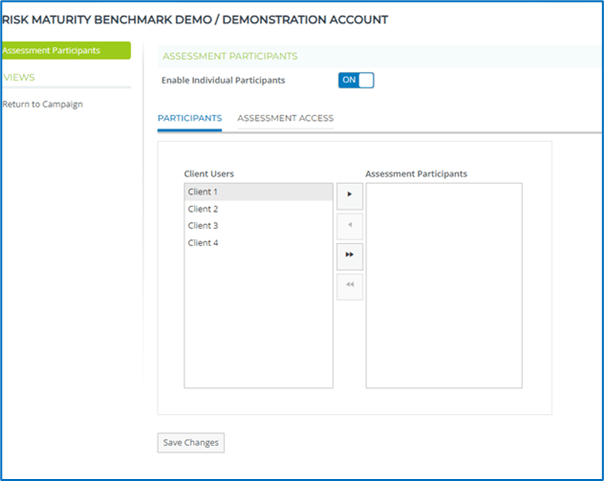Click the Assessment Participants list heading

click(x=416, y=174)
